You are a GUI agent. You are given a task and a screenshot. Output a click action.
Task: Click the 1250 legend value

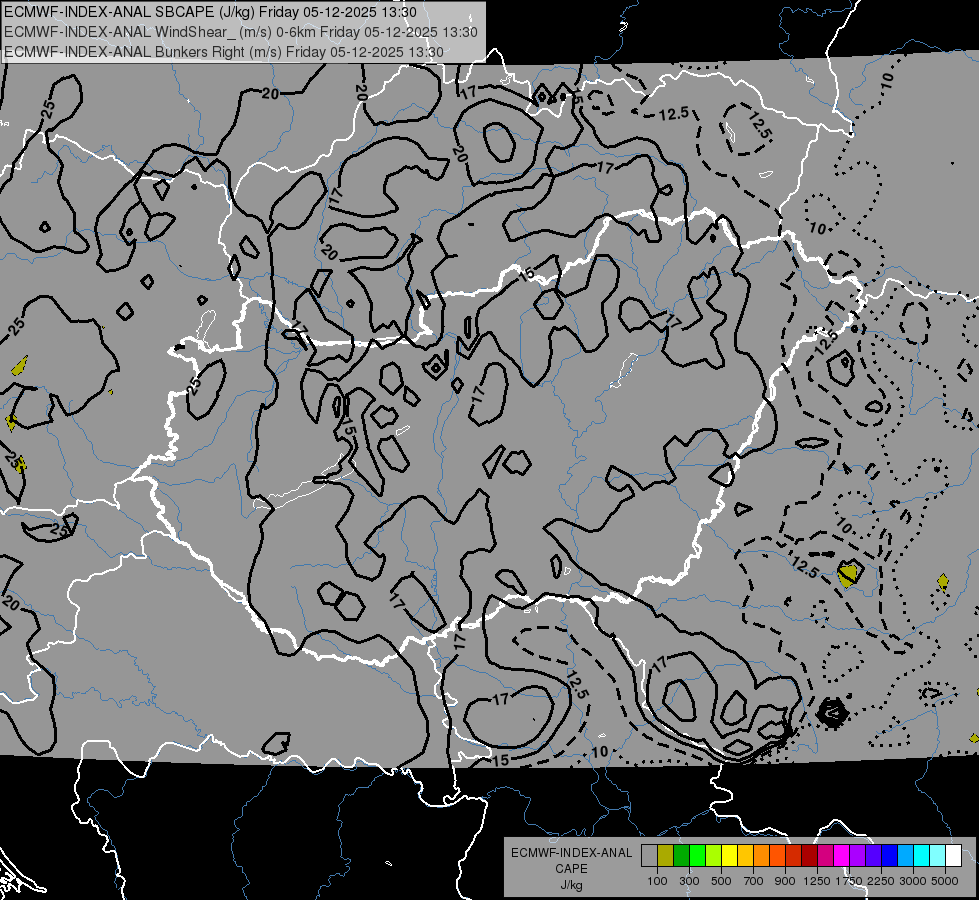pyautogui.click(x=817, y=881)
